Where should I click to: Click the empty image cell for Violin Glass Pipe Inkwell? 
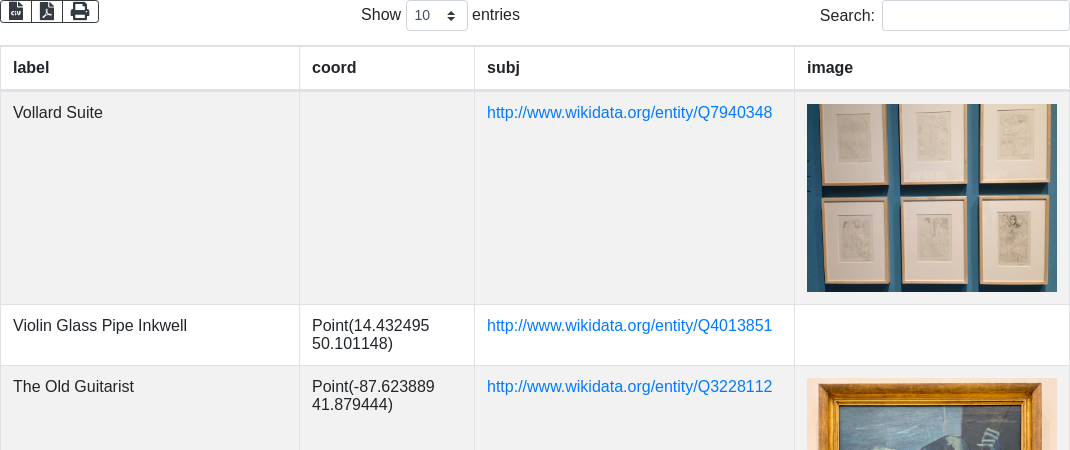coord(931,334)
